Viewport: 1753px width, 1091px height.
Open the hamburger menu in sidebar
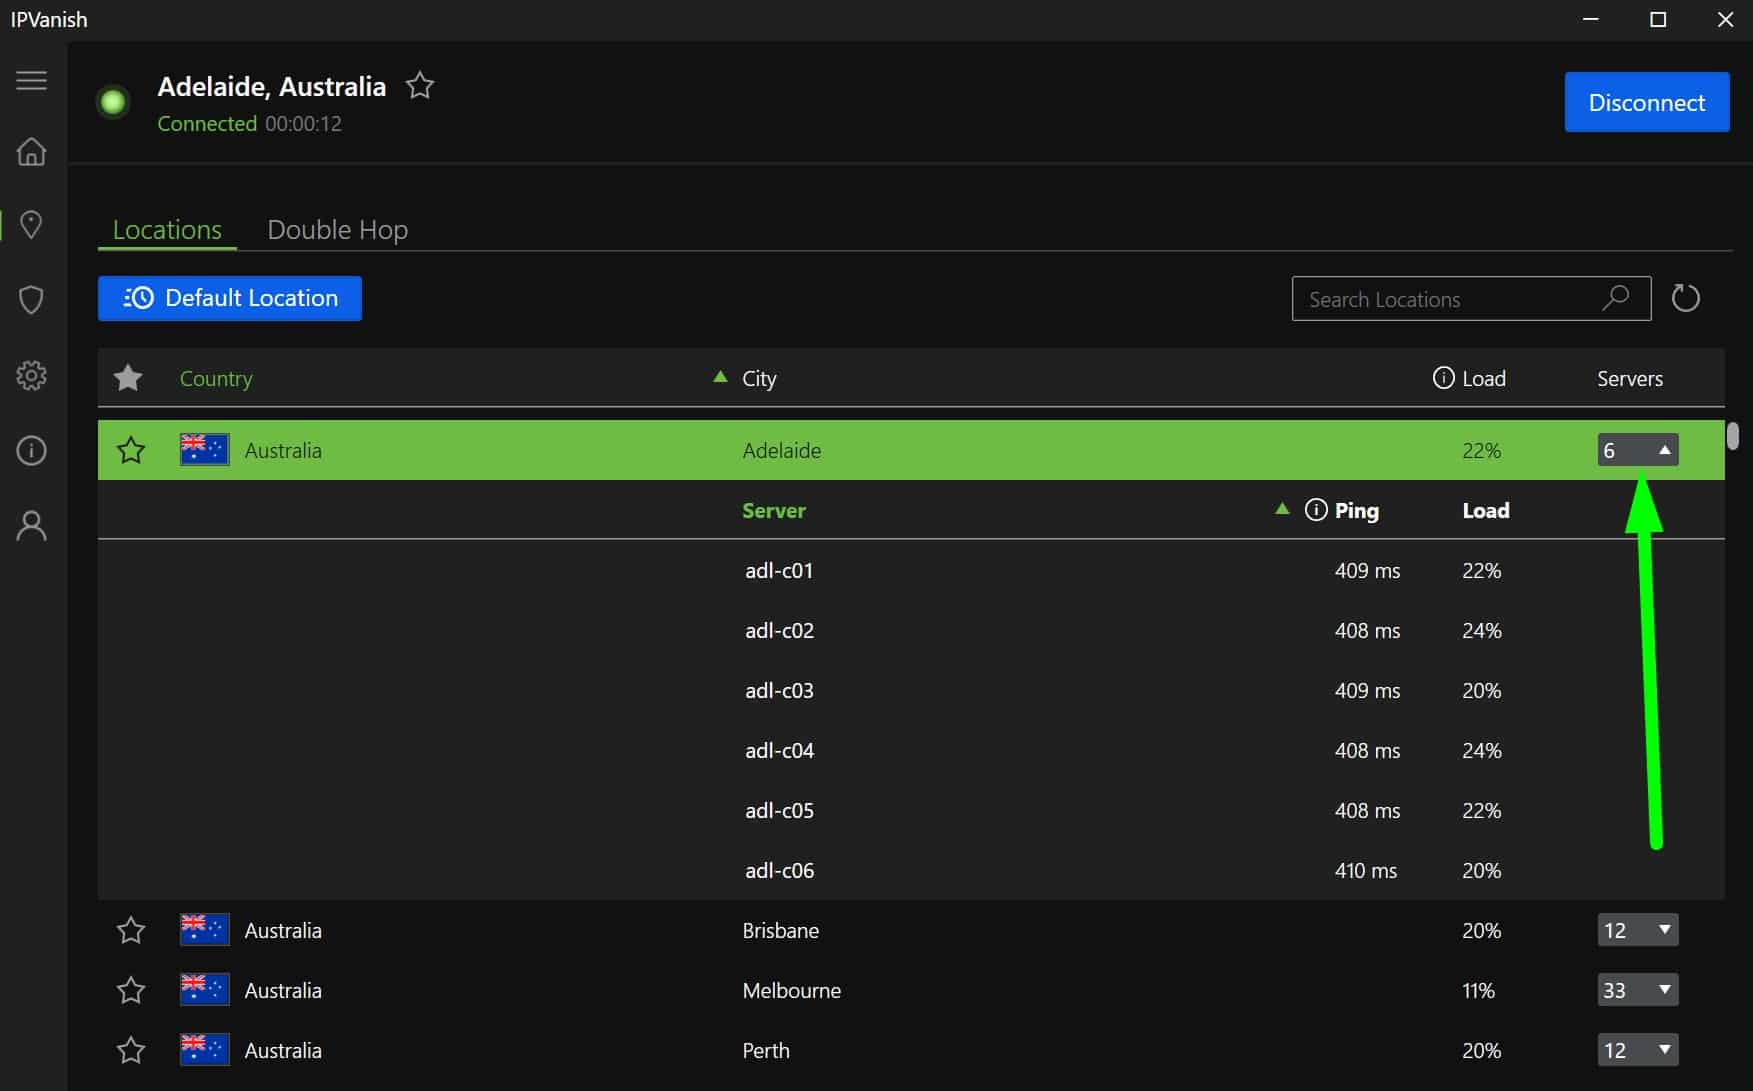(x=32, y=80)
